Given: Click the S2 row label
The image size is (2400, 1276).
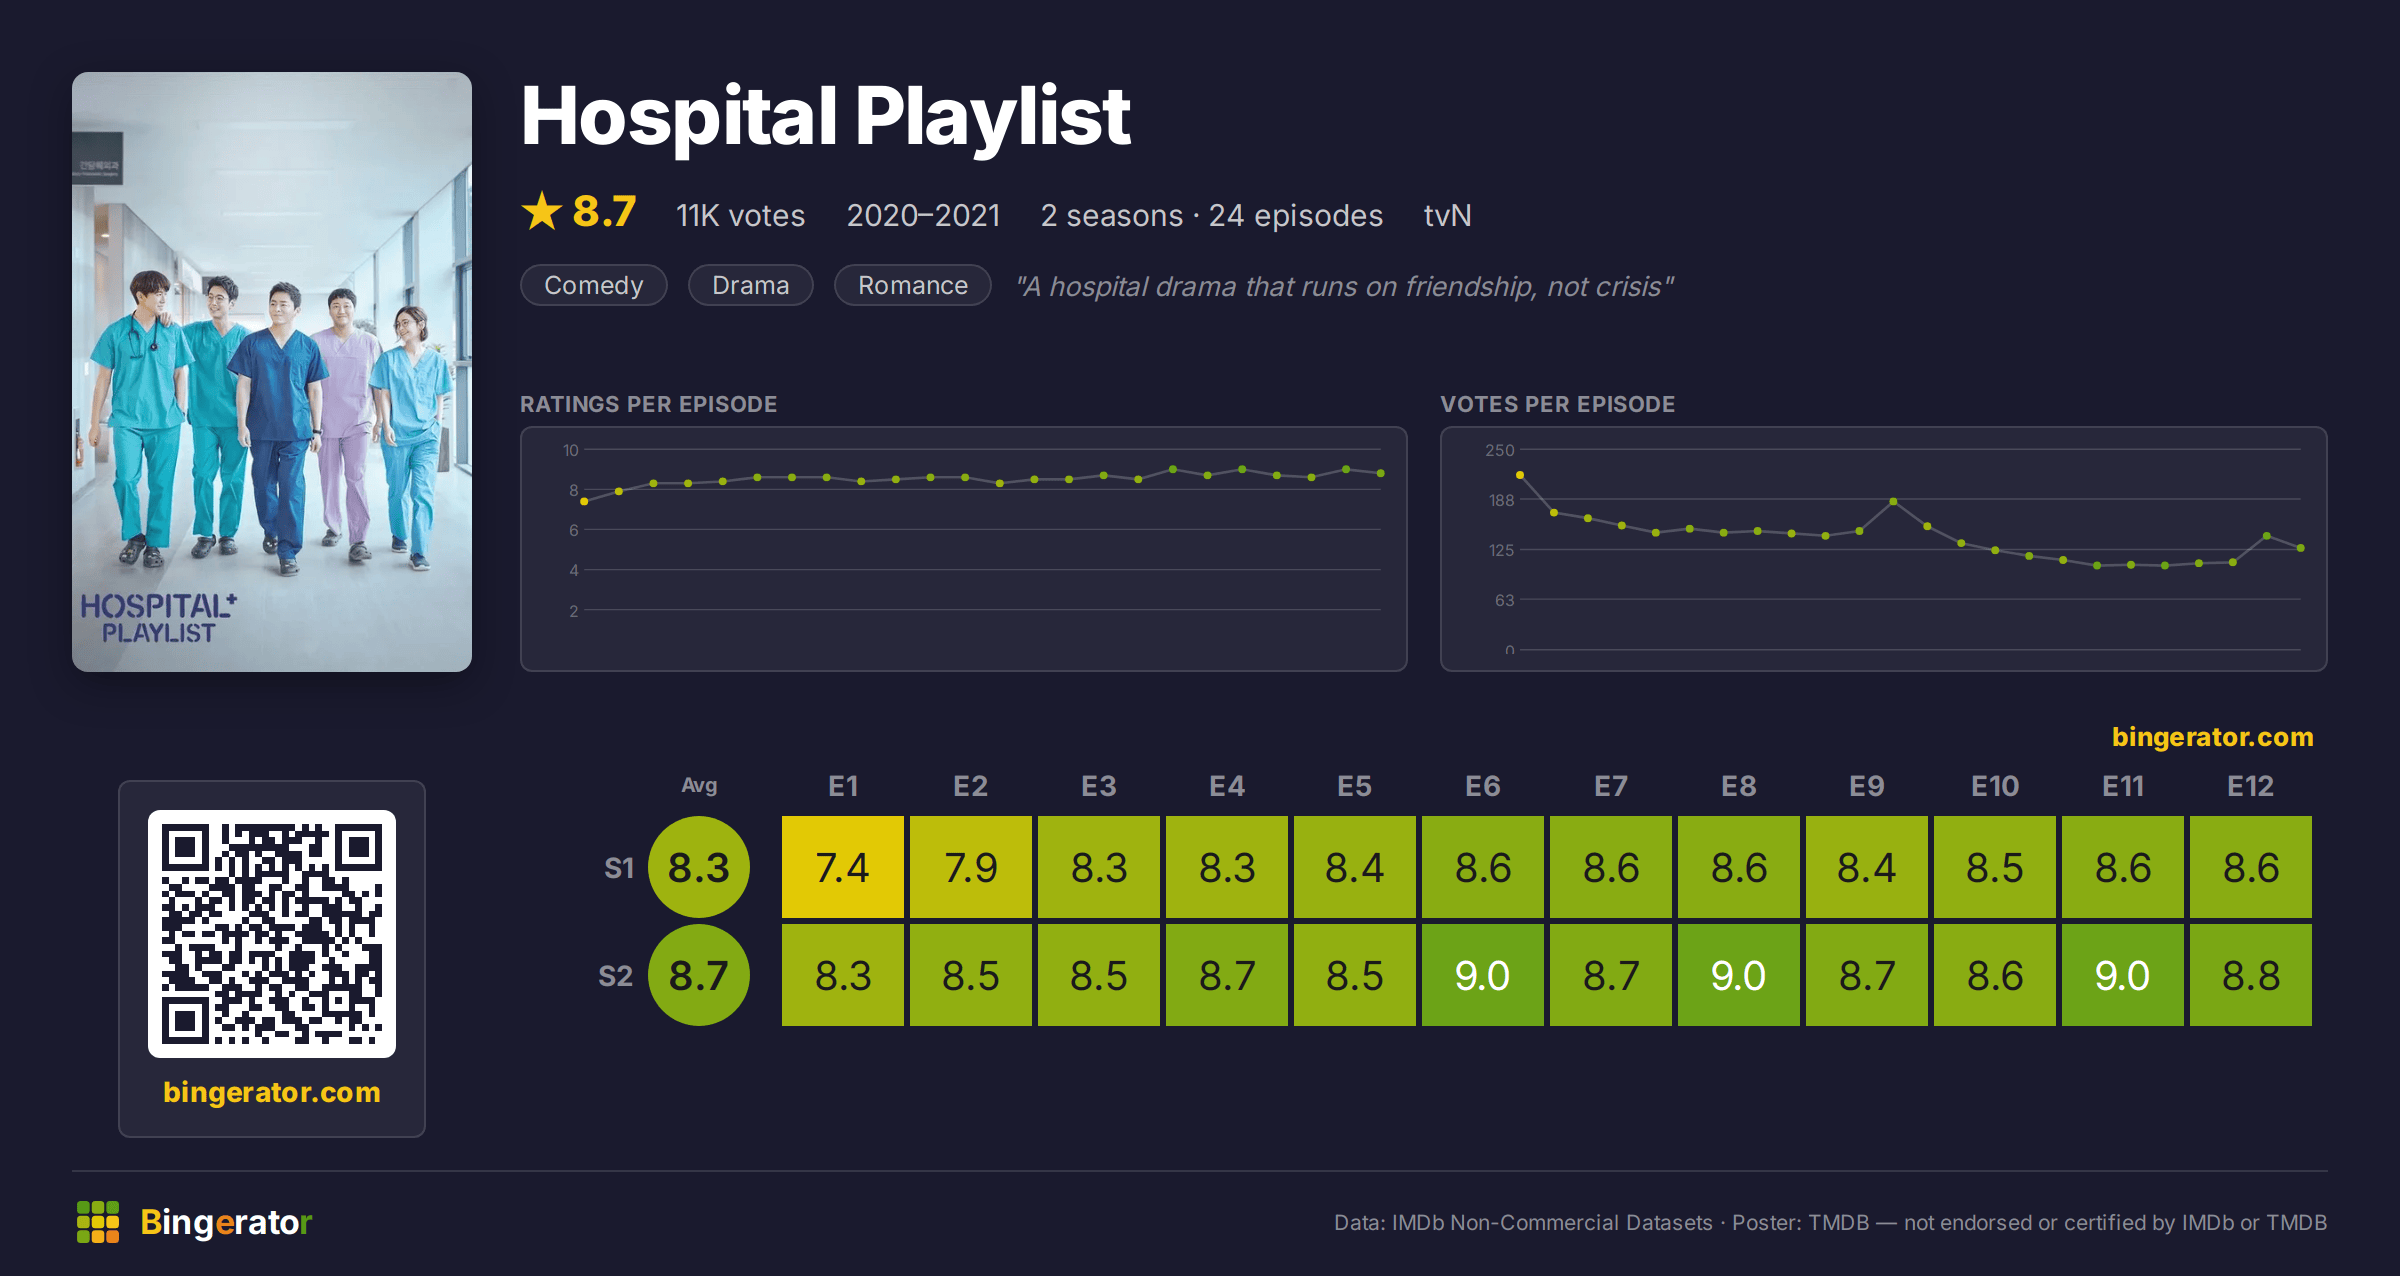Looking at the screenshot, I should tap(616, 976).
